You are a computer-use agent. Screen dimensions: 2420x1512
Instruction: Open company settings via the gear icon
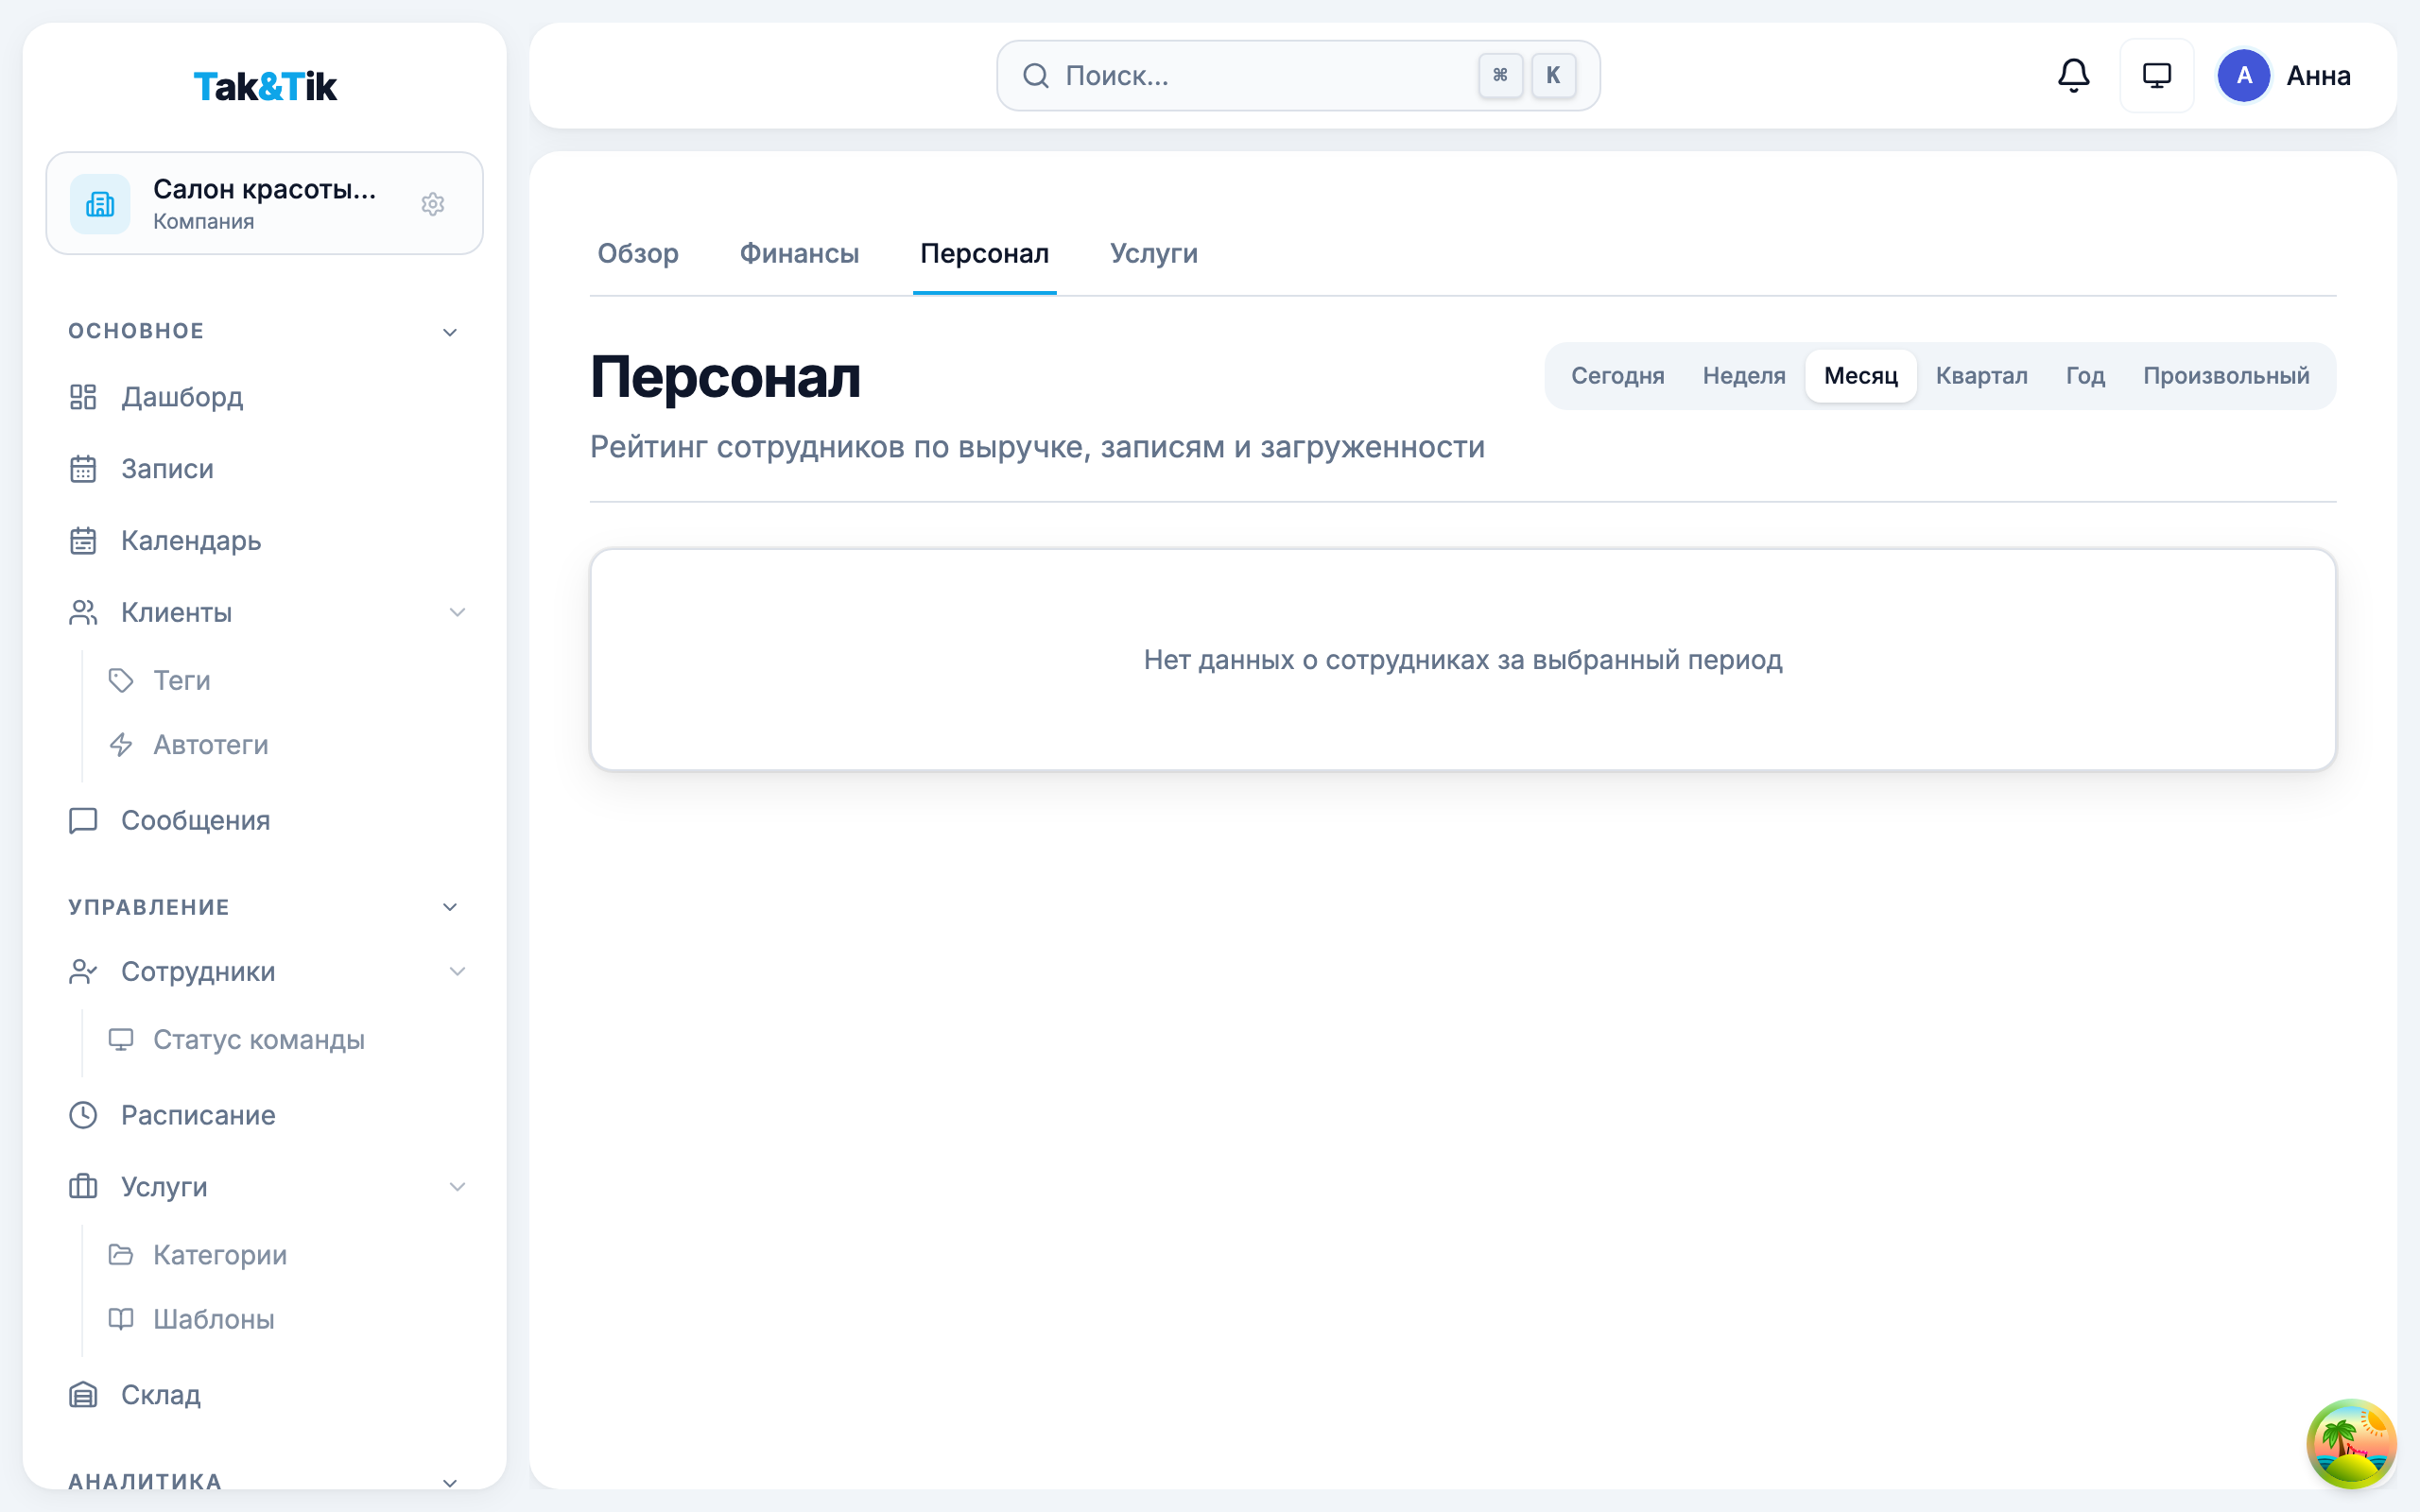433,204
